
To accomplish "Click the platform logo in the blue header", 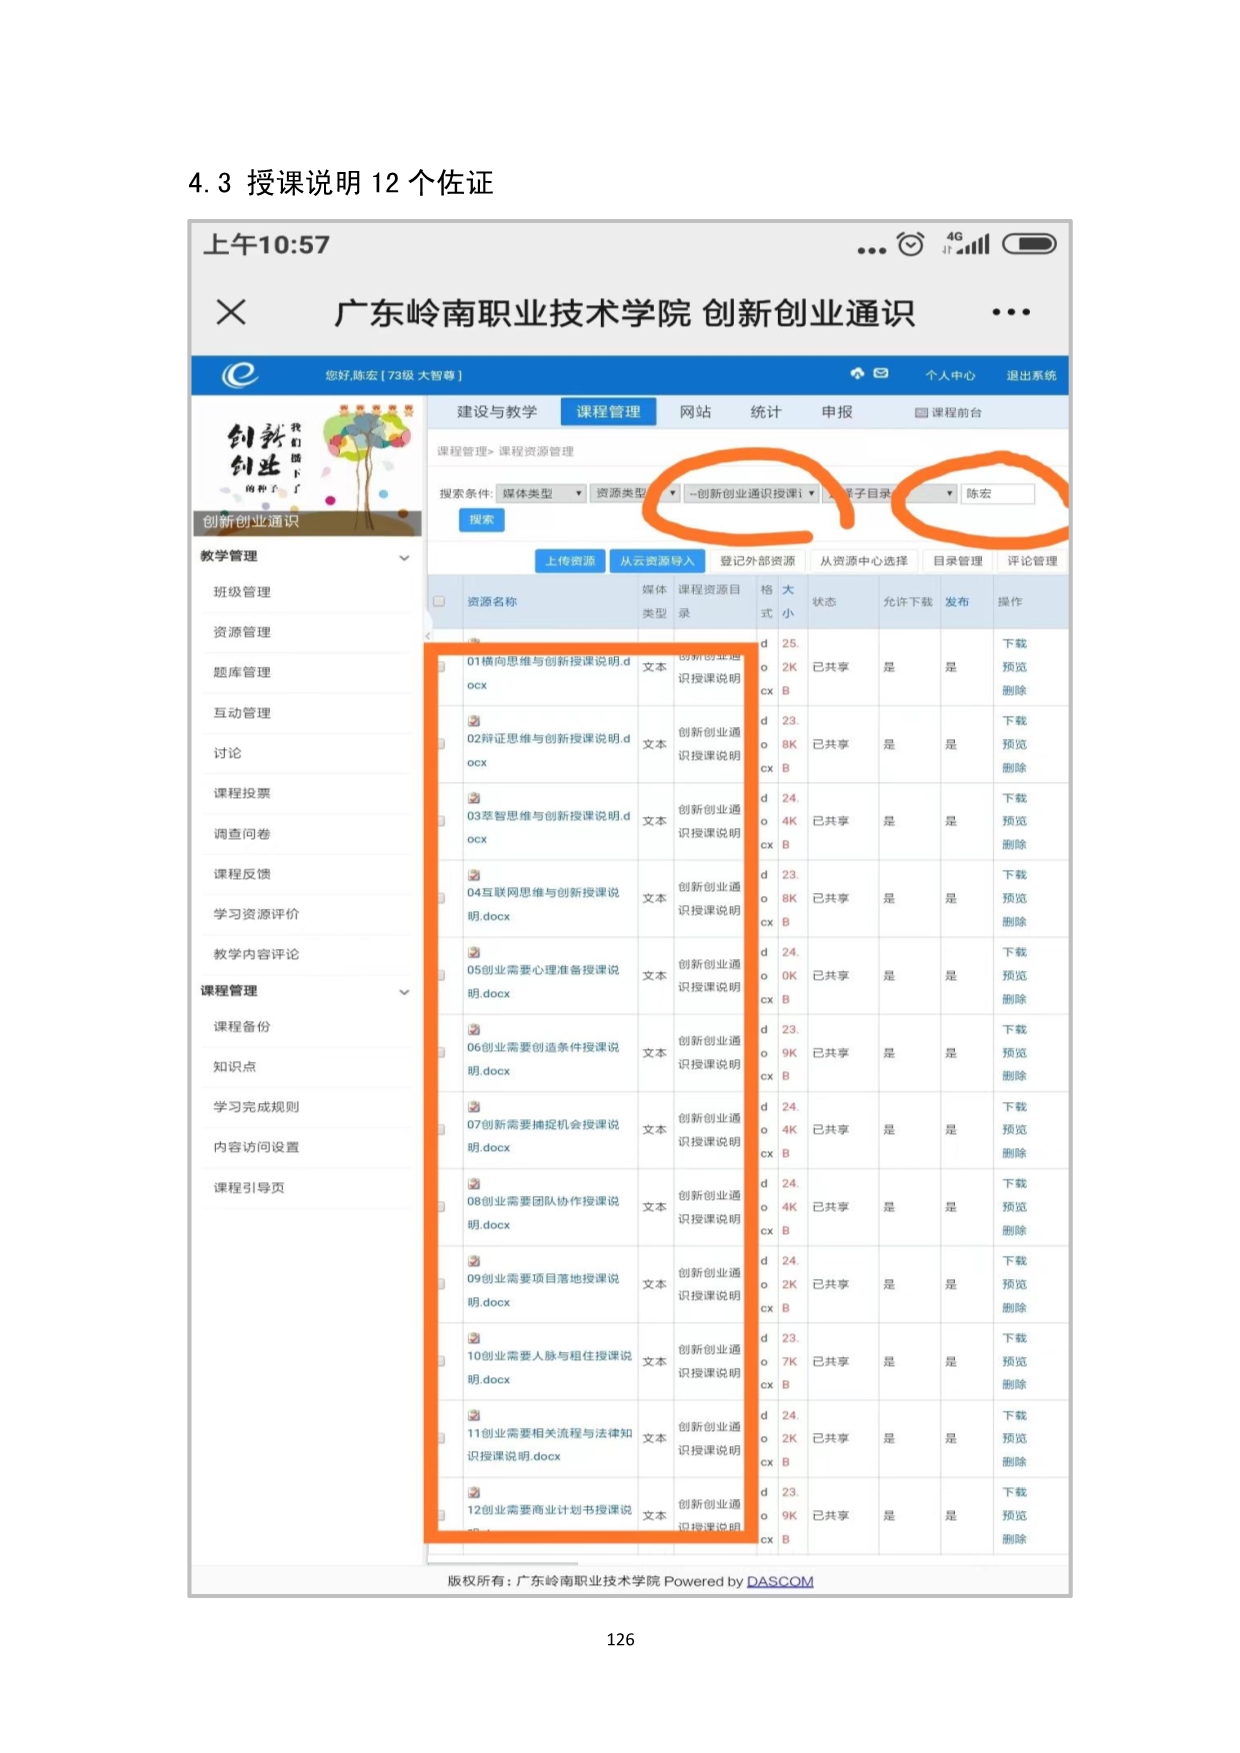I will point(240,375).
